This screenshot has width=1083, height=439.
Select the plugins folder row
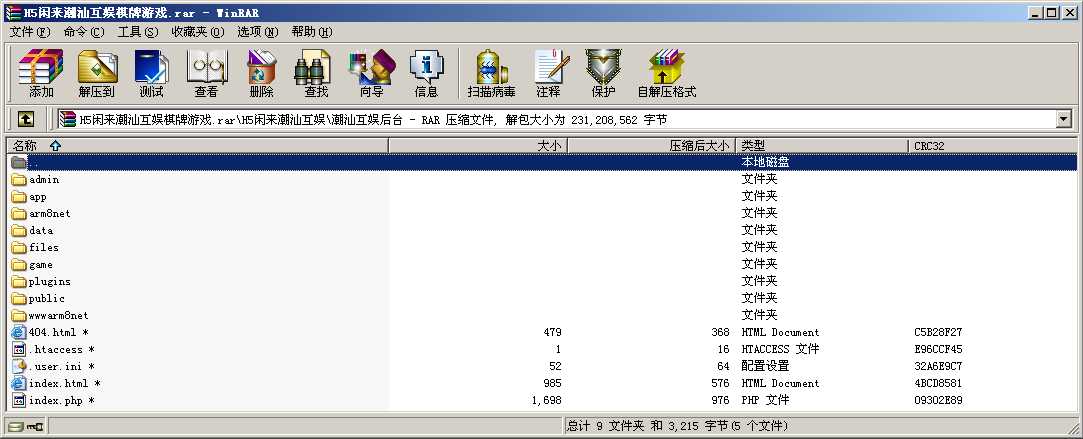[542, 281]
